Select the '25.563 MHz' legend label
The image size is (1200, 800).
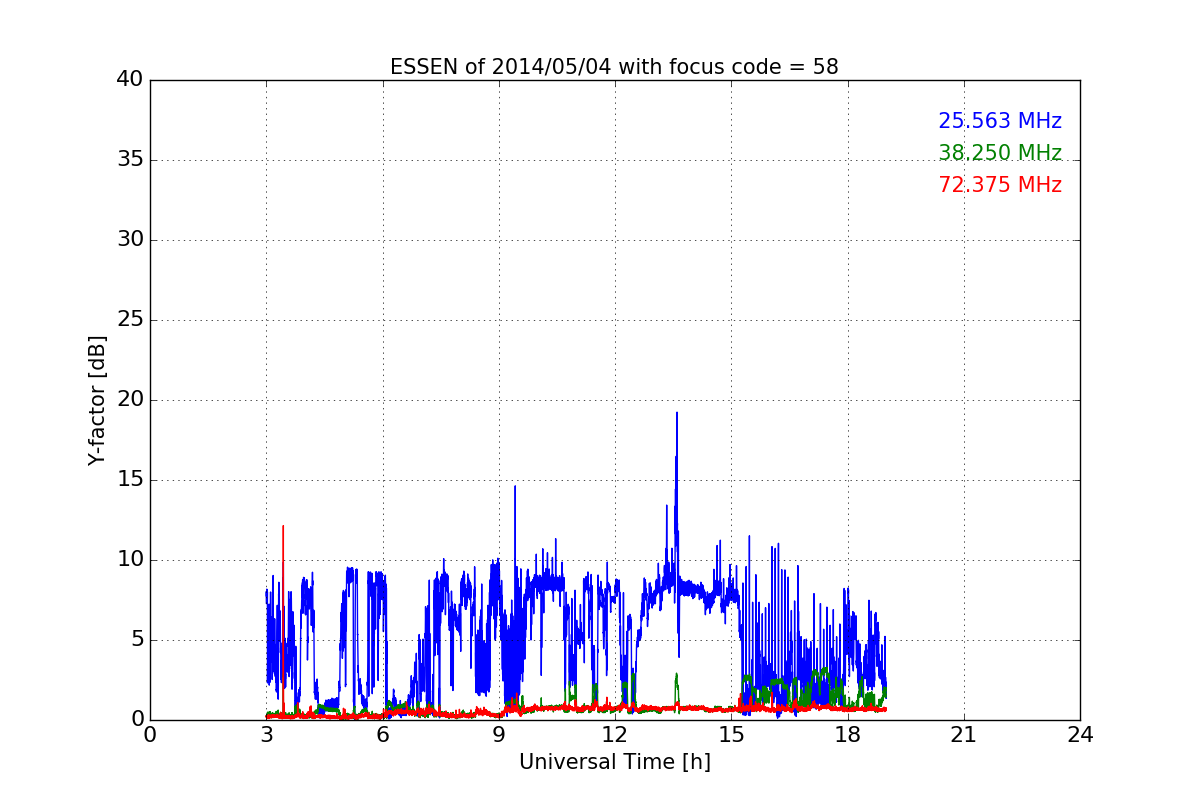pos(1000,121)
